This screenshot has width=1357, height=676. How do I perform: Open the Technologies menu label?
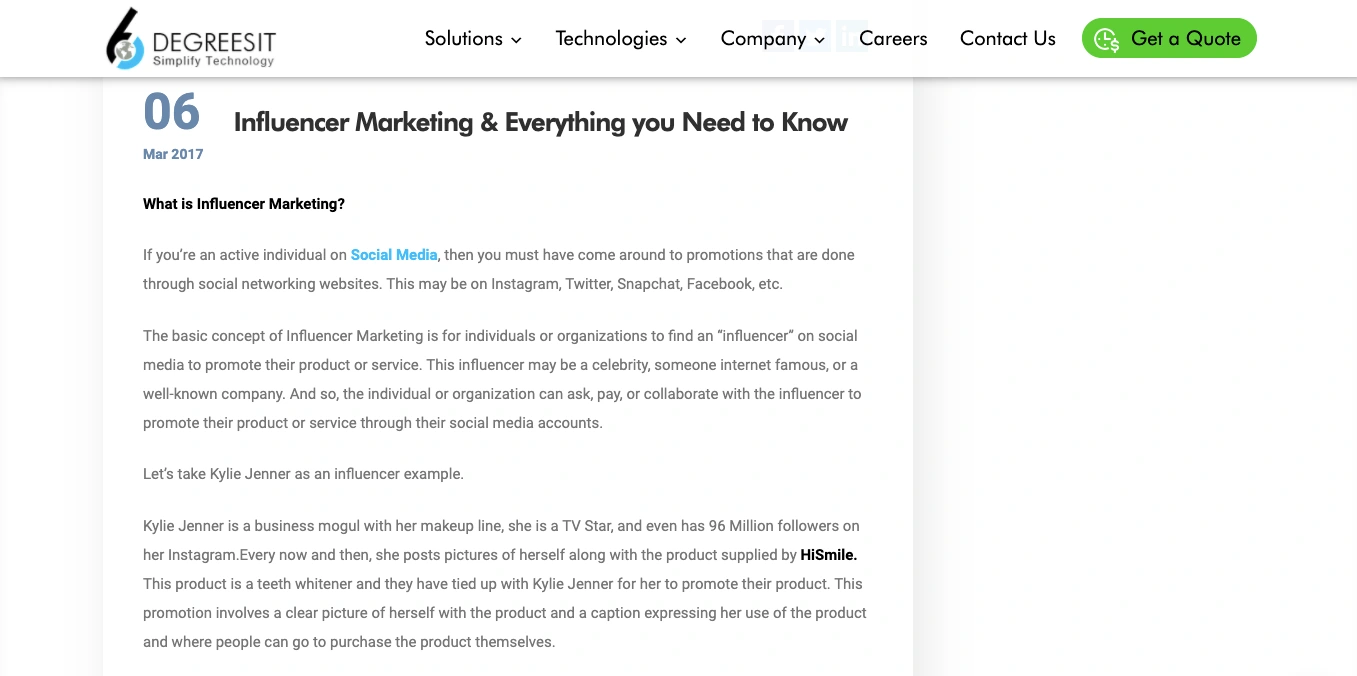611,38
